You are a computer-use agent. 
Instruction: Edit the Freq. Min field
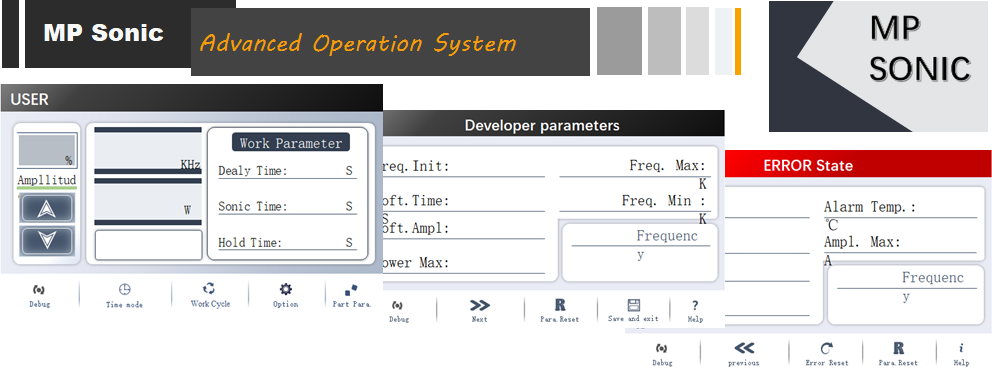[635, 201]
